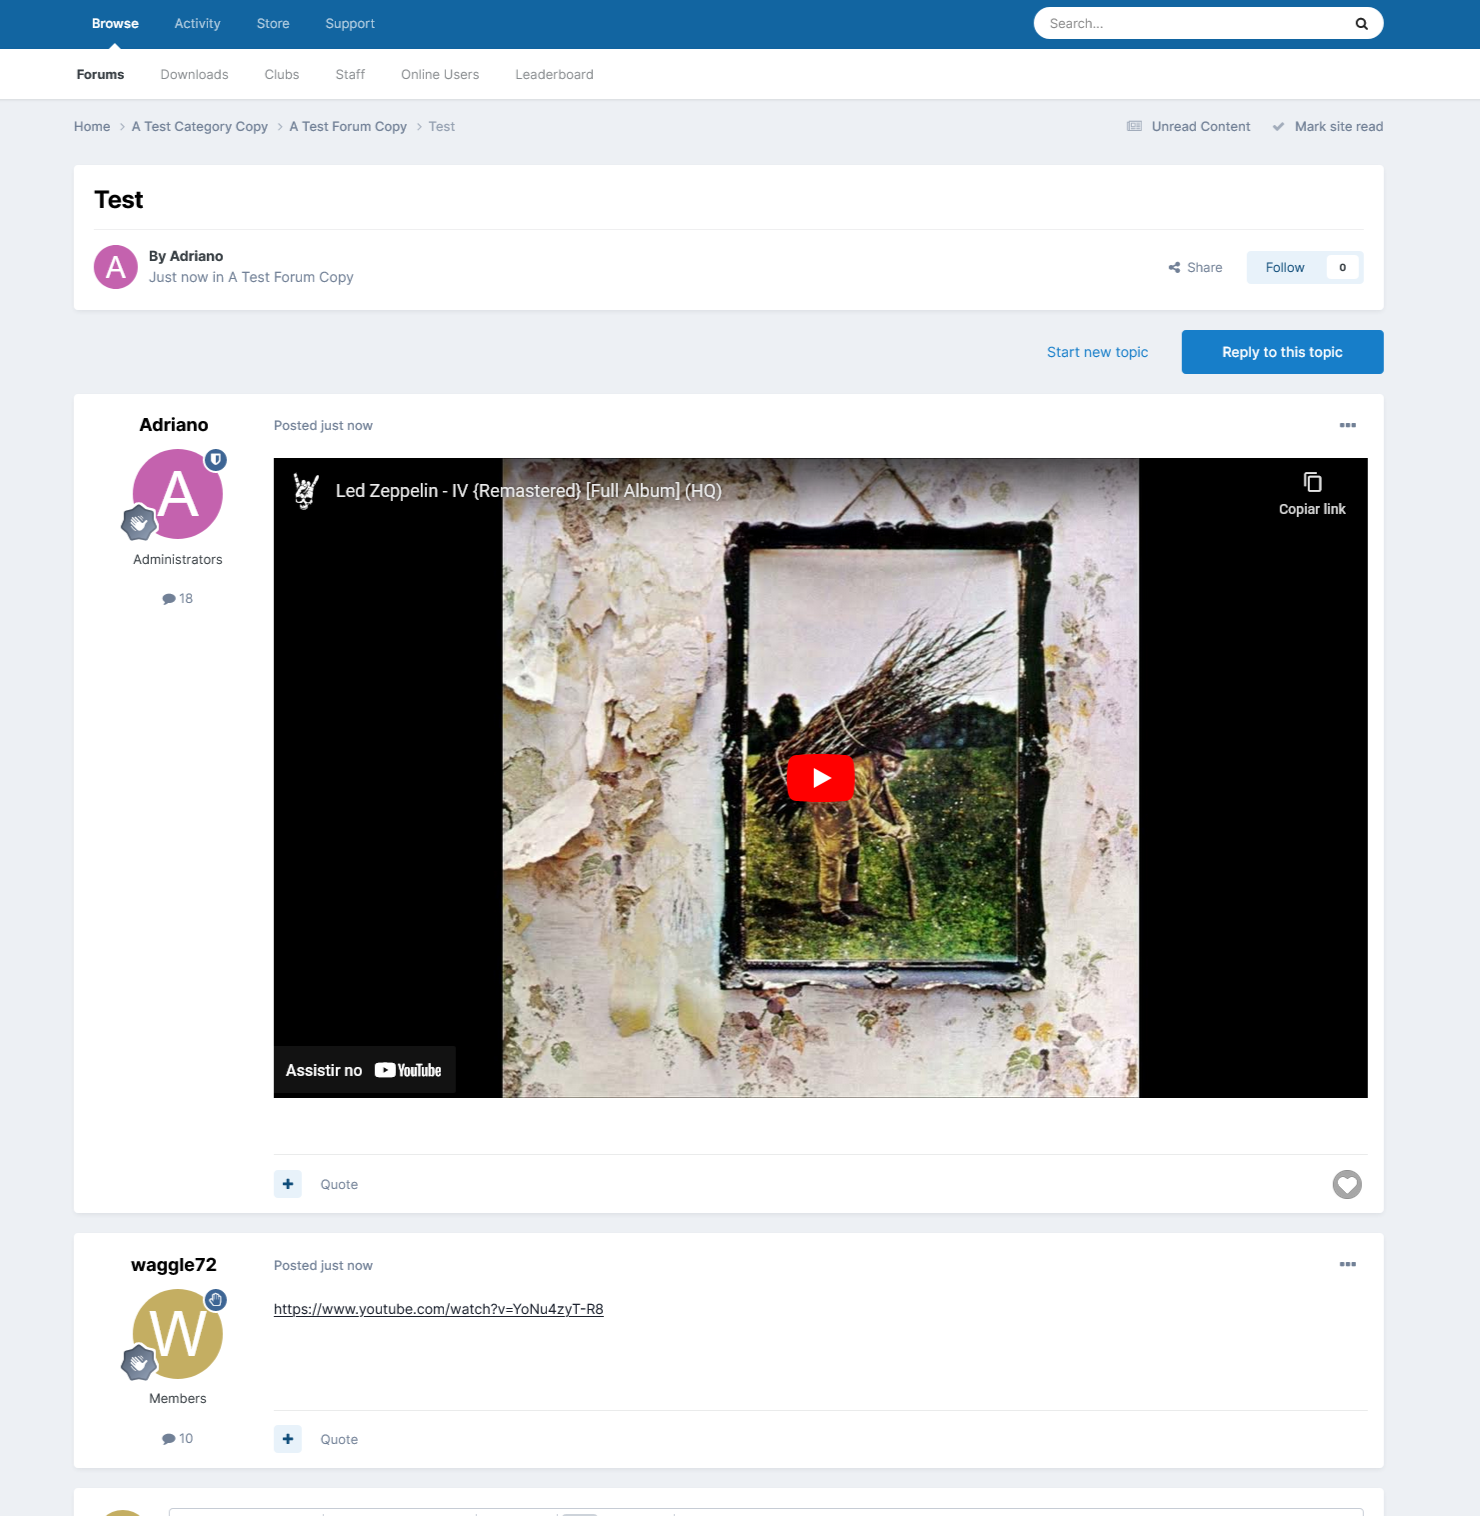Click Adriano's post count 18
1480x1516 pixels.
pos(178,599)
